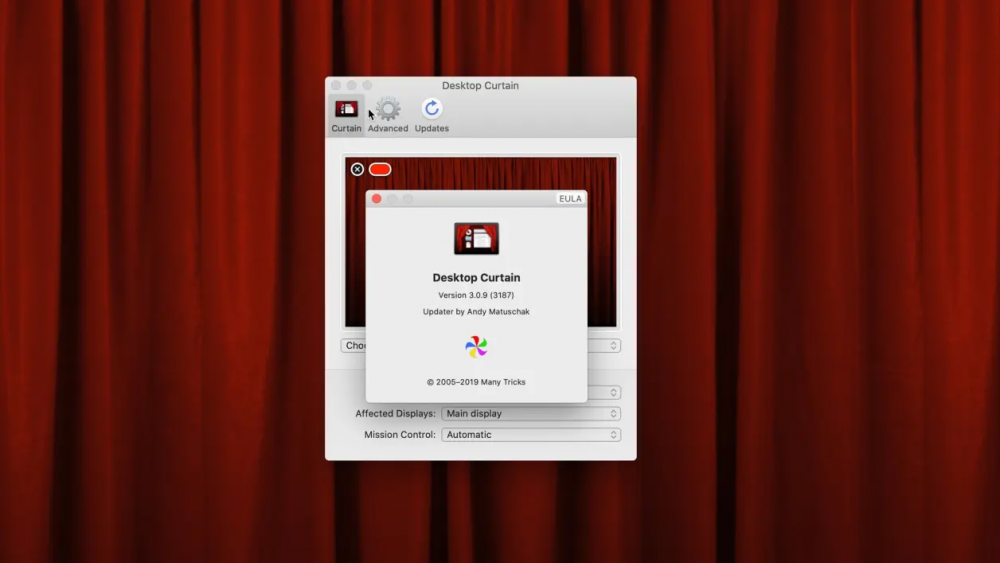Close the About Desktop Curtain window
This screenshot has width=1000, height=563.
[x=376, y=199]
